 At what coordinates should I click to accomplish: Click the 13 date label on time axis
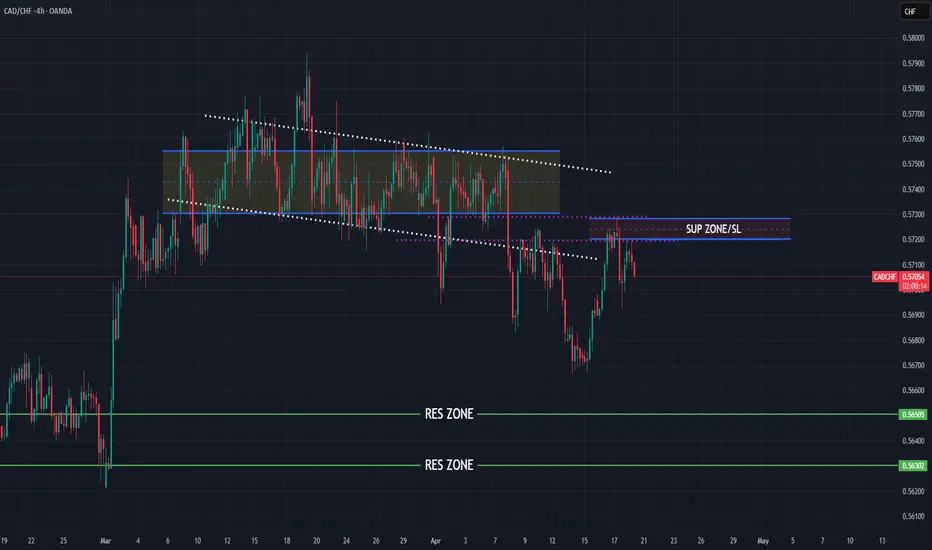882,540
